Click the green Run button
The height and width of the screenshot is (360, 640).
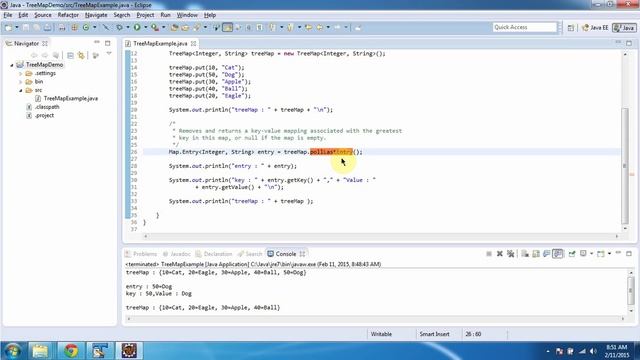tap(137, 27)
